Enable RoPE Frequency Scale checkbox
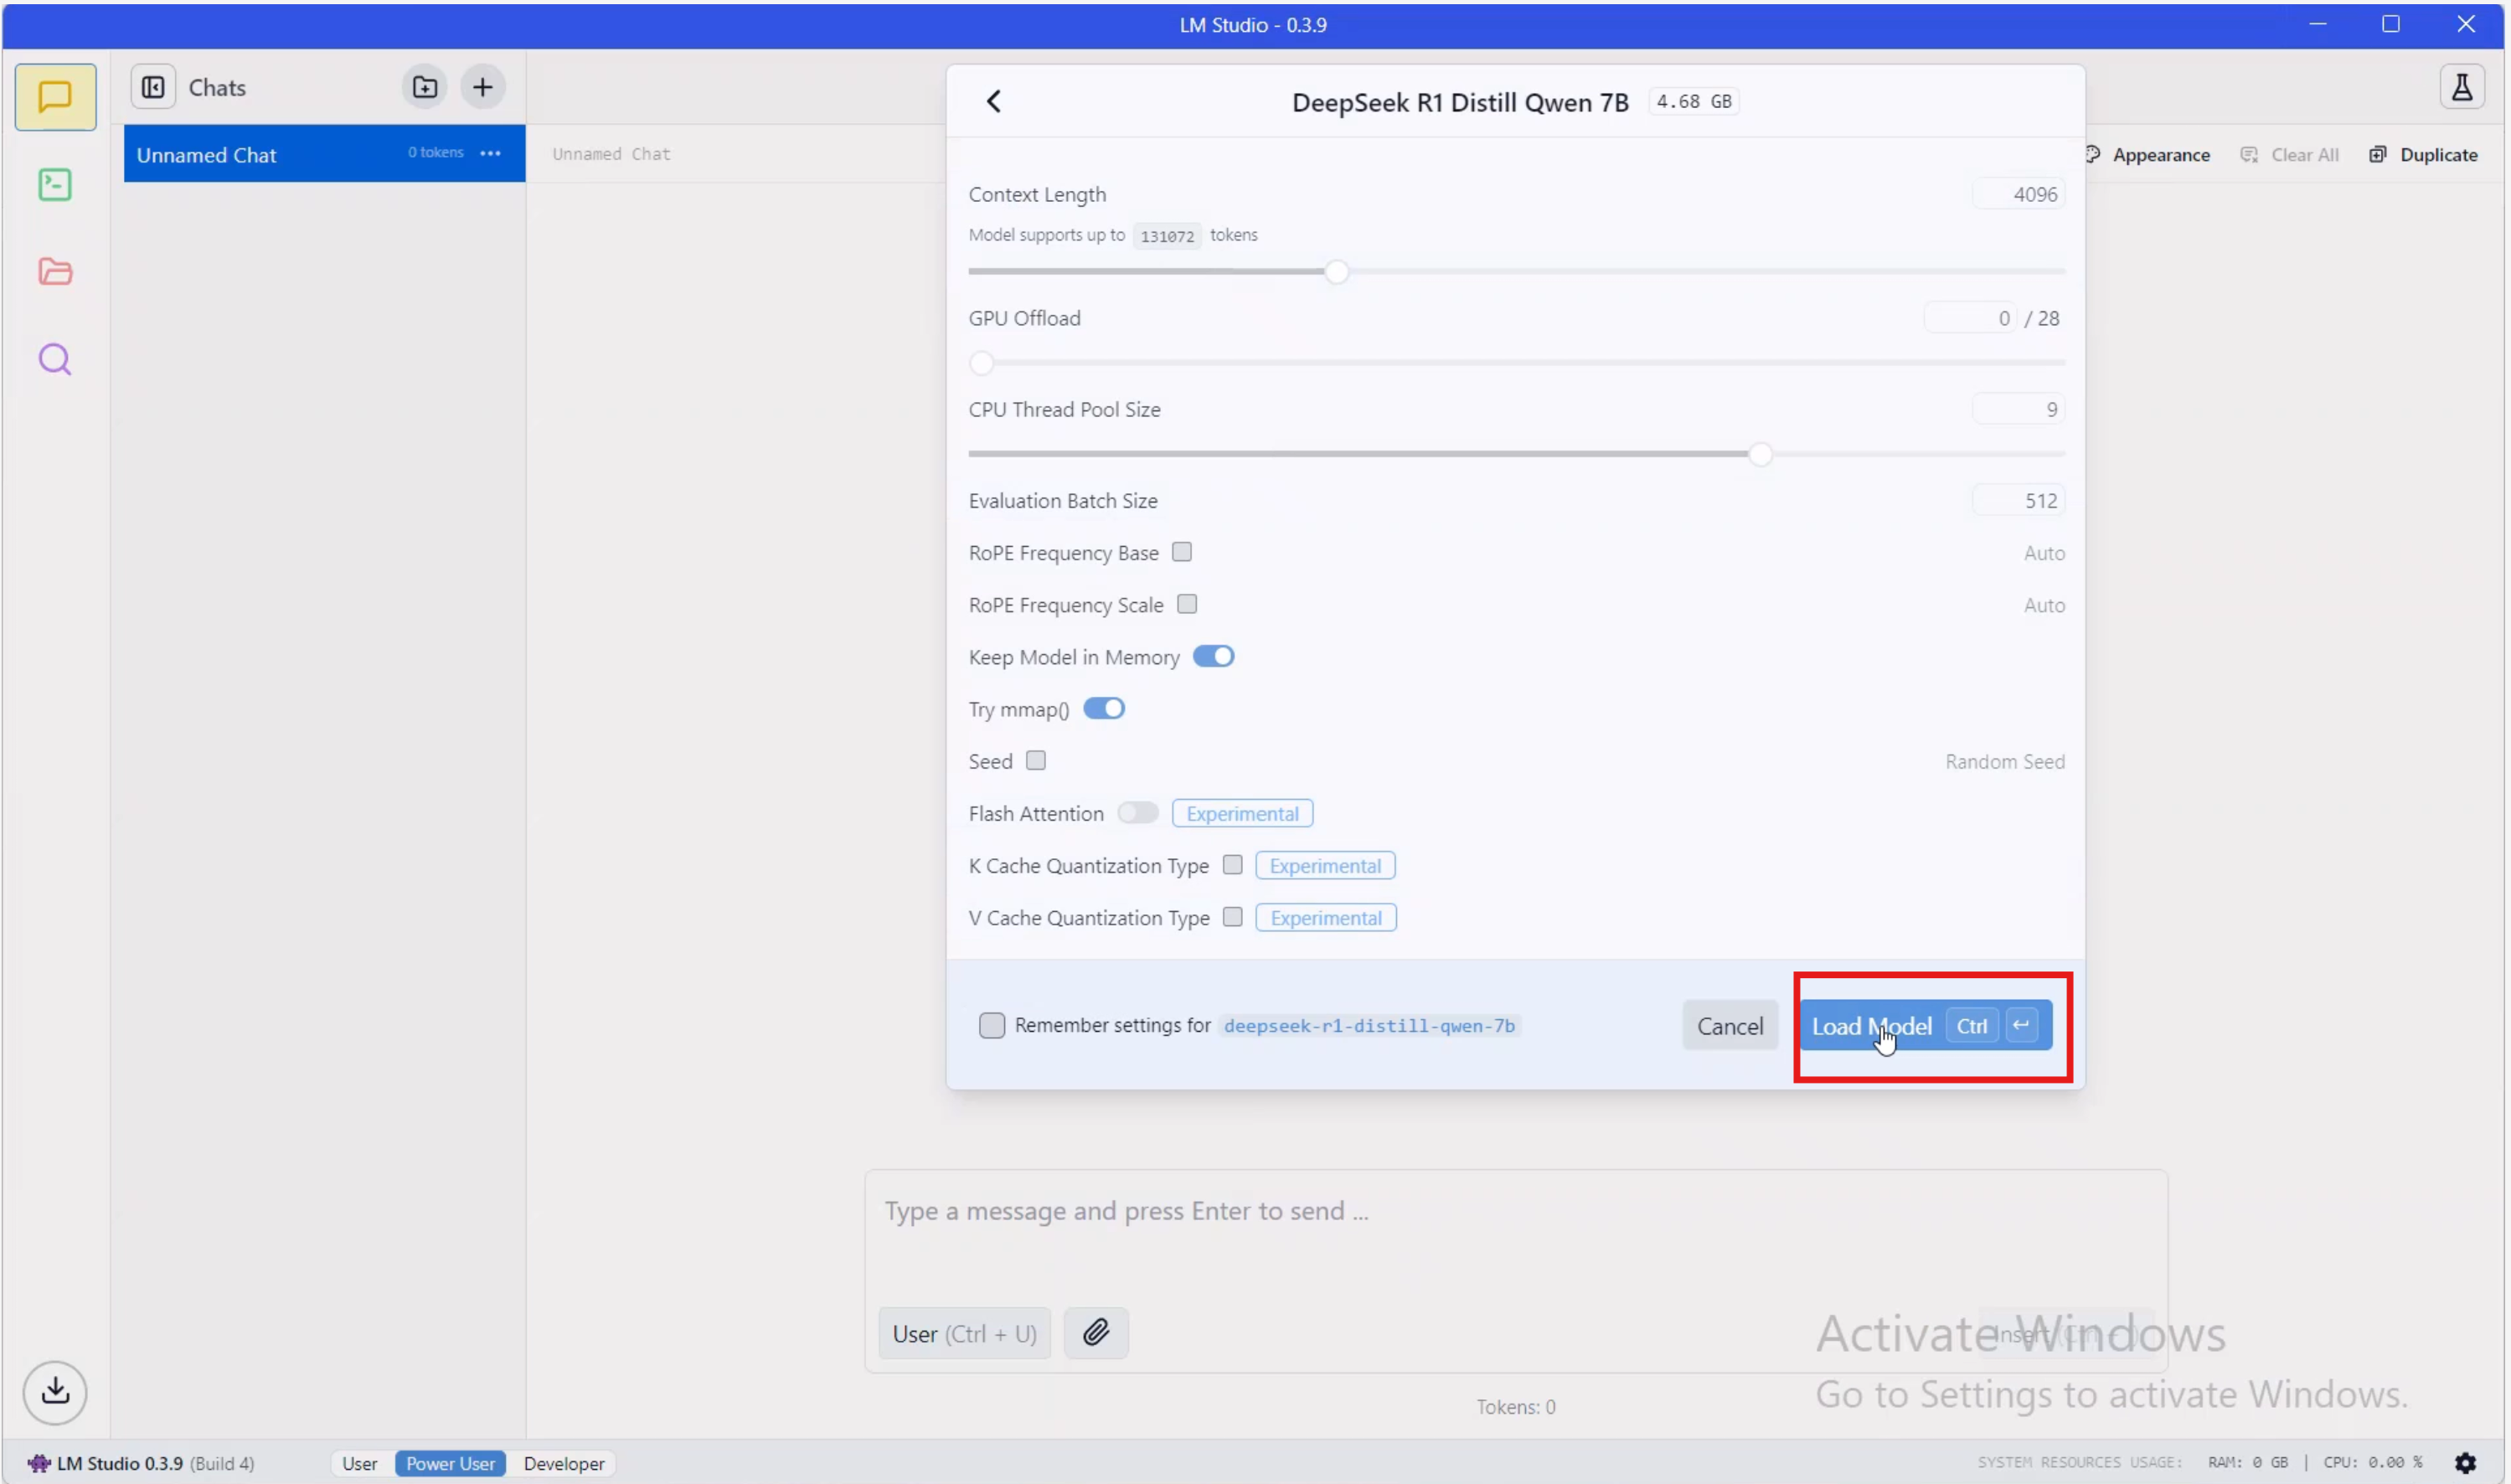 [x=1187, y=604]
